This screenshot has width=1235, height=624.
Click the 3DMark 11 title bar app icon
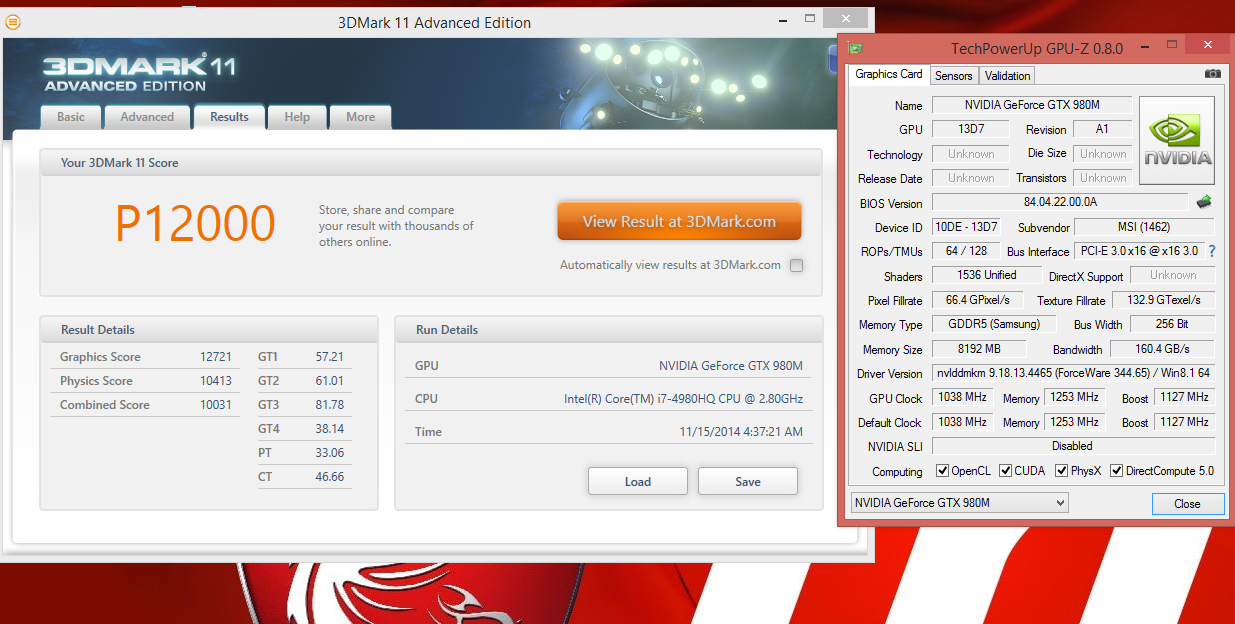pyautogui.click(x=12, y=22)
